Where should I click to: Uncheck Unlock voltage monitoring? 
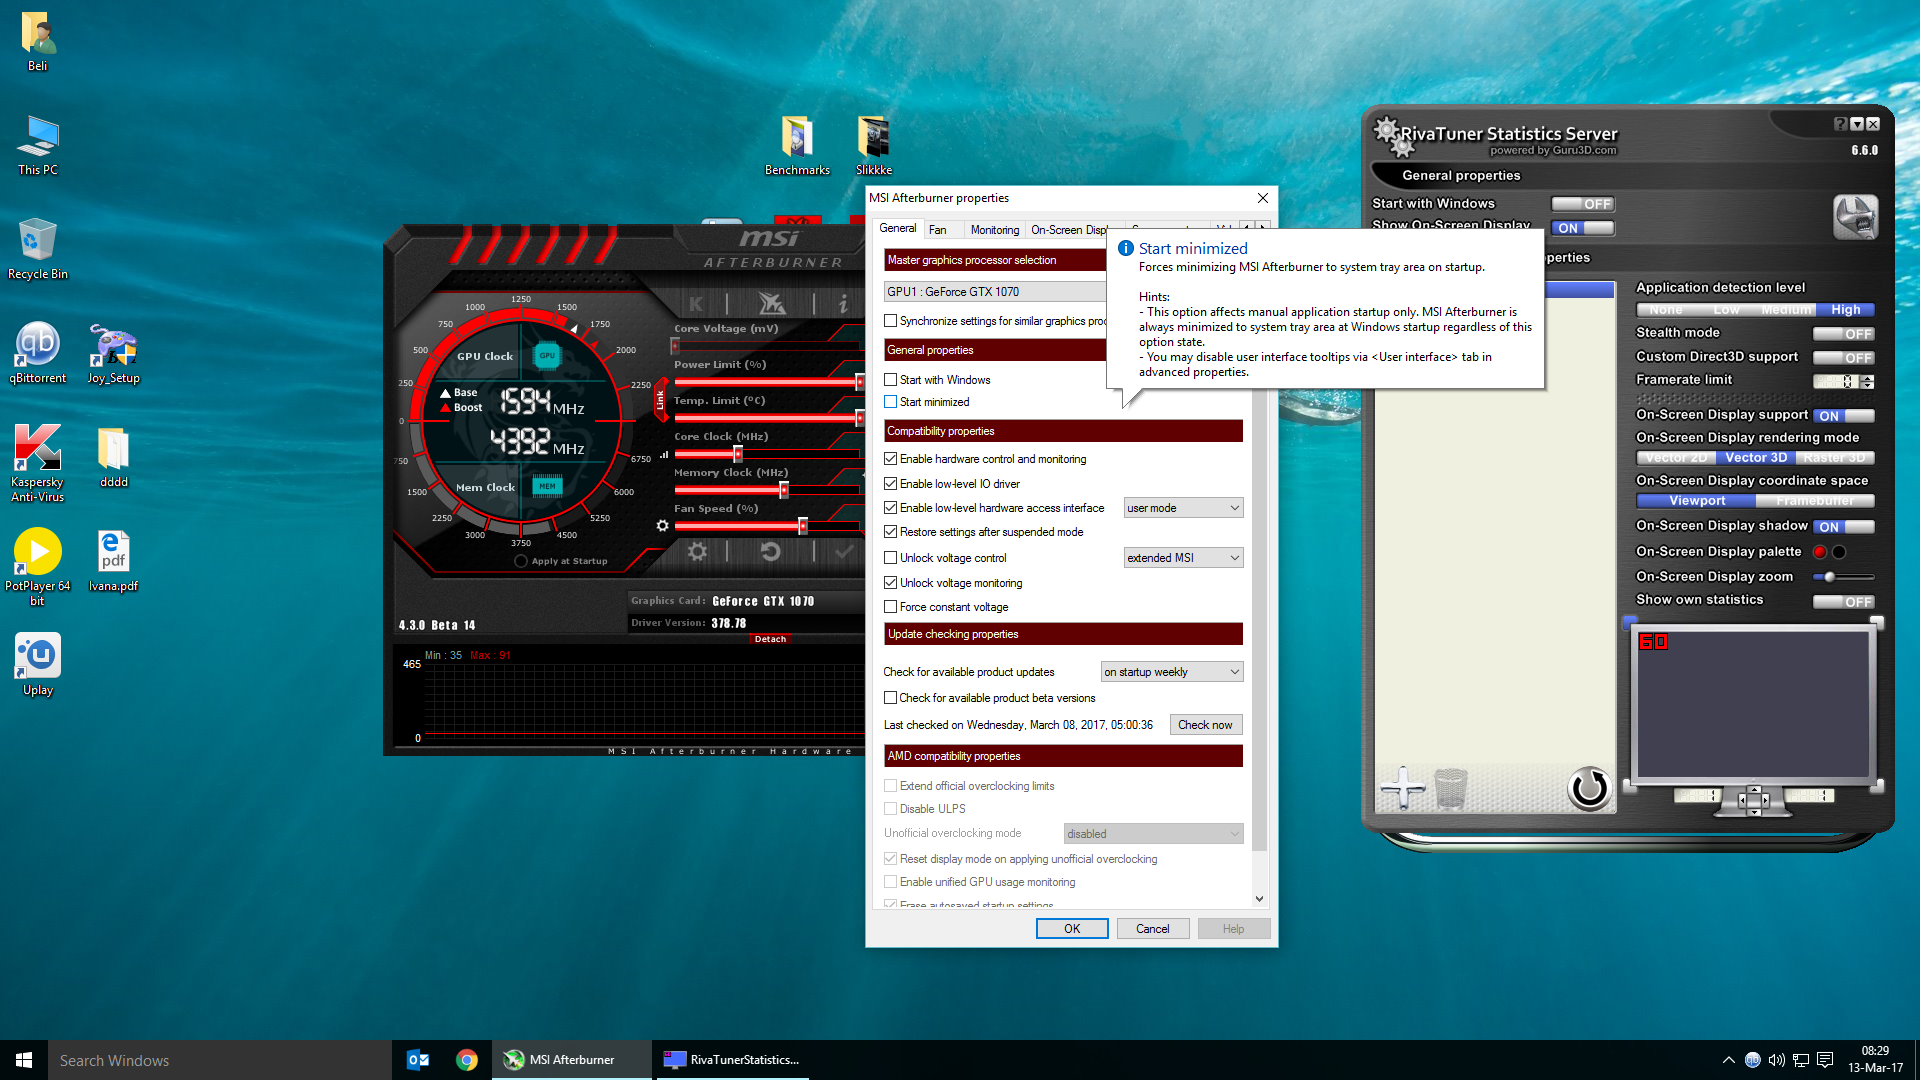[890, 583]
